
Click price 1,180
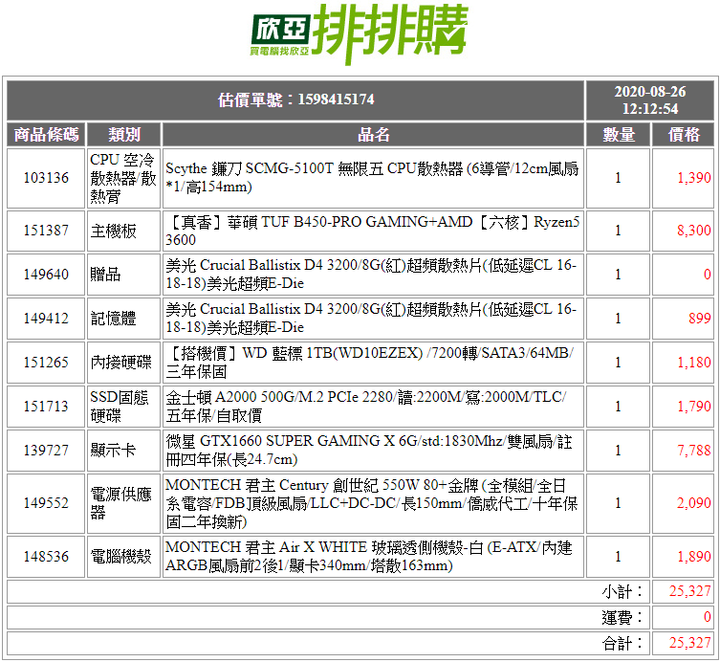[x=694, y=362]
